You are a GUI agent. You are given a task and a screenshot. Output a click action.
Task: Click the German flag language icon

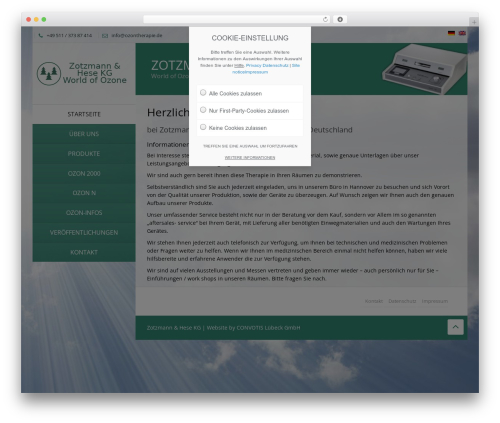tap(451, 33)
